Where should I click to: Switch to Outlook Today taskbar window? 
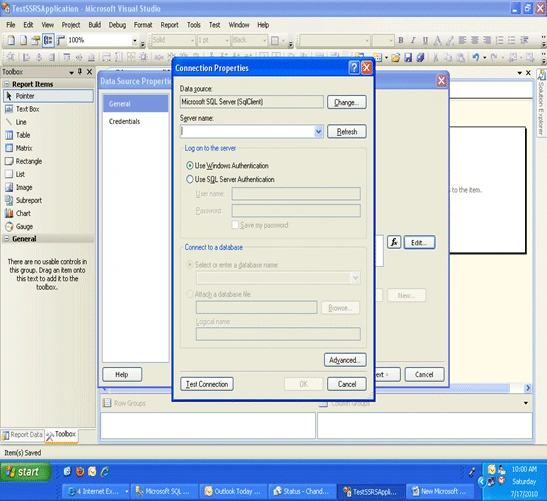click(234, 491)
